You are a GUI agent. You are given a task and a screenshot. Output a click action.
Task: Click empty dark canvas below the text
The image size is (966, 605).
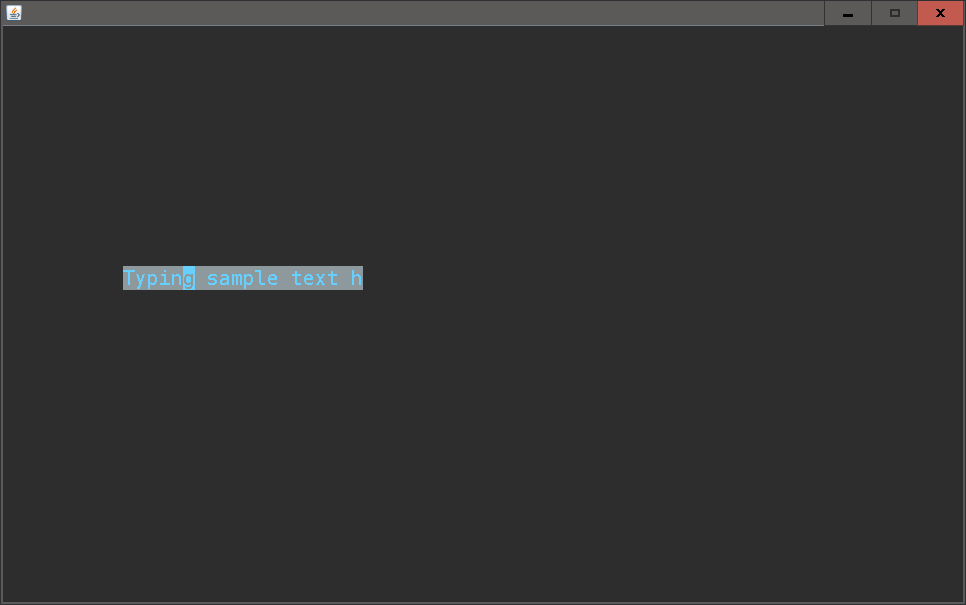[x=483, y=444]
